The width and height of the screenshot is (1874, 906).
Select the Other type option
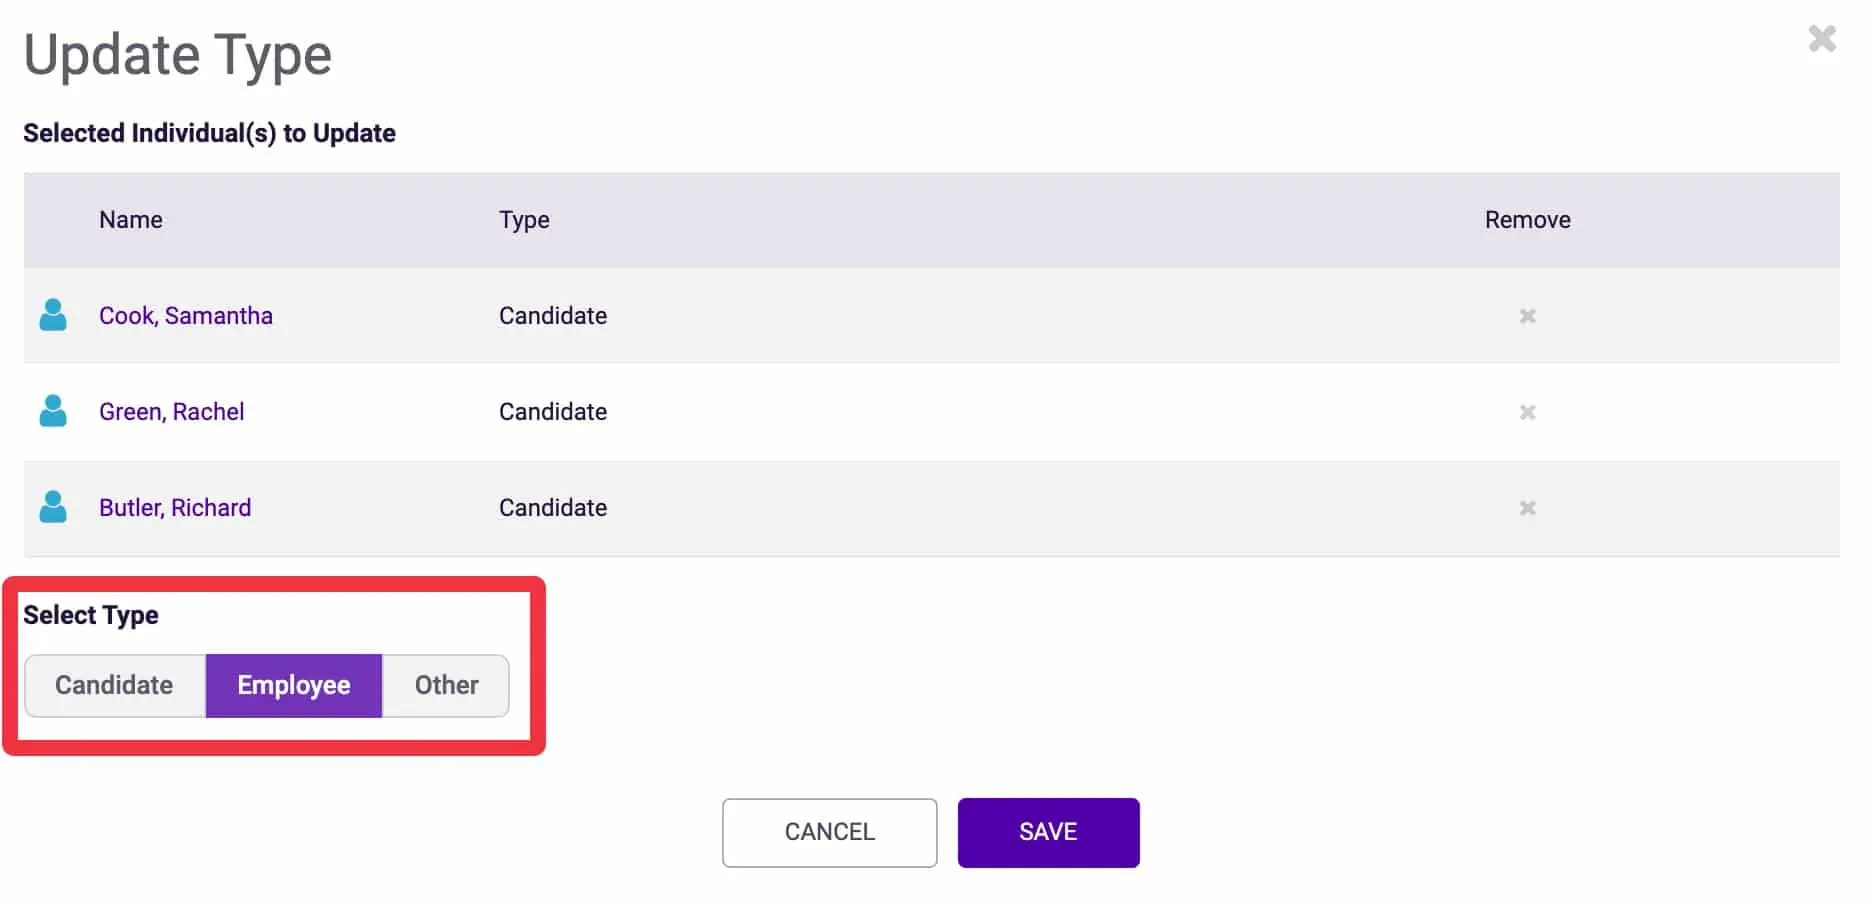click(446, 686)
